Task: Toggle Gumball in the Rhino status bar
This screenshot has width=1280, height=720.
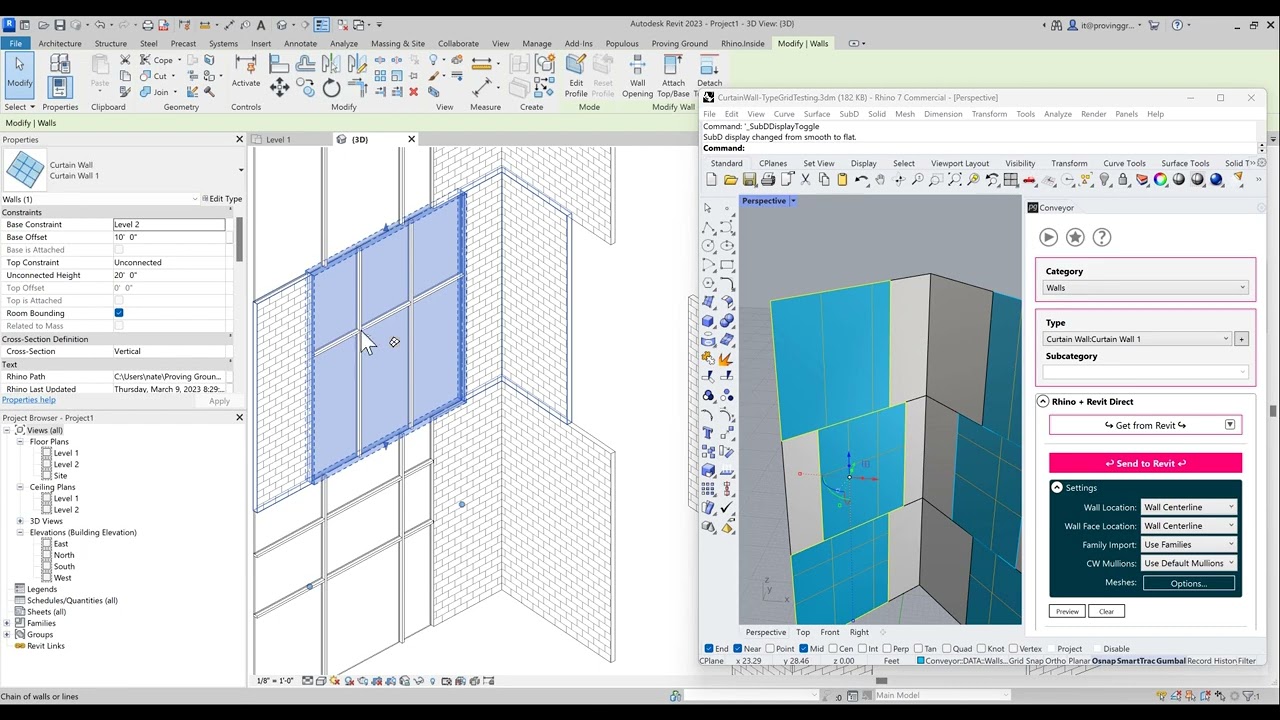Action: (x=1169, y=661)
